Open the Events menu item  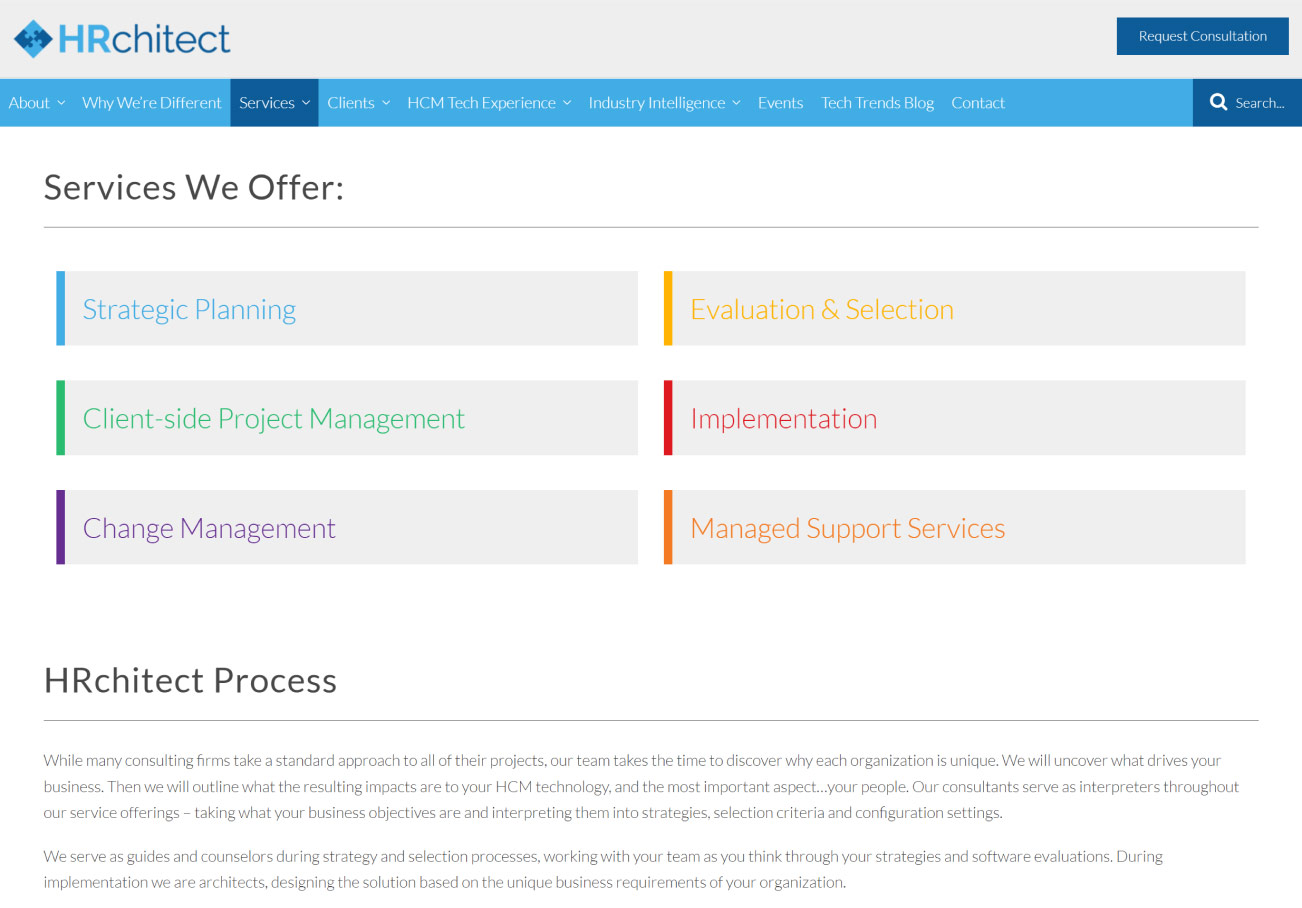coord(780,103)
